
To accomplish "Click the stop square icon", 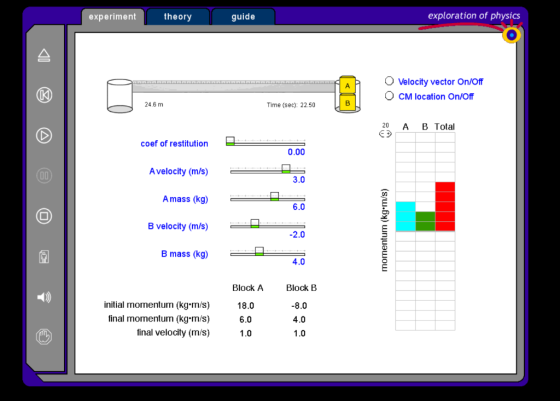I will (x=44, y=216).
